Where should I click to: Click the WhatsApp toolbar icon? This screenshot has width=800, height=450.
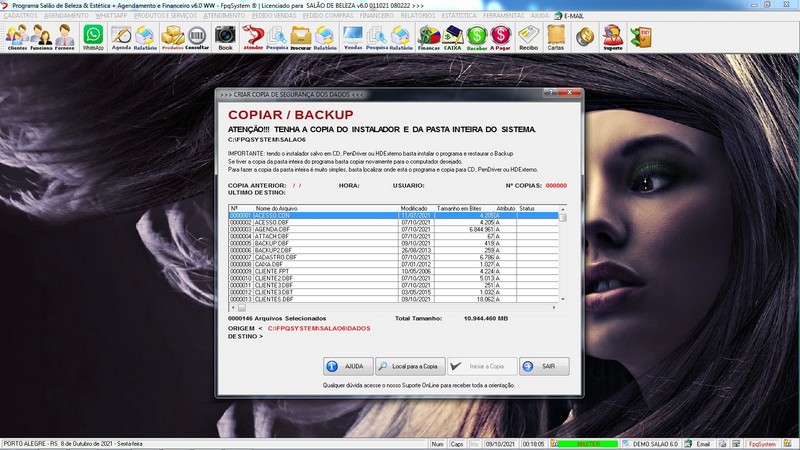(93, 37)
